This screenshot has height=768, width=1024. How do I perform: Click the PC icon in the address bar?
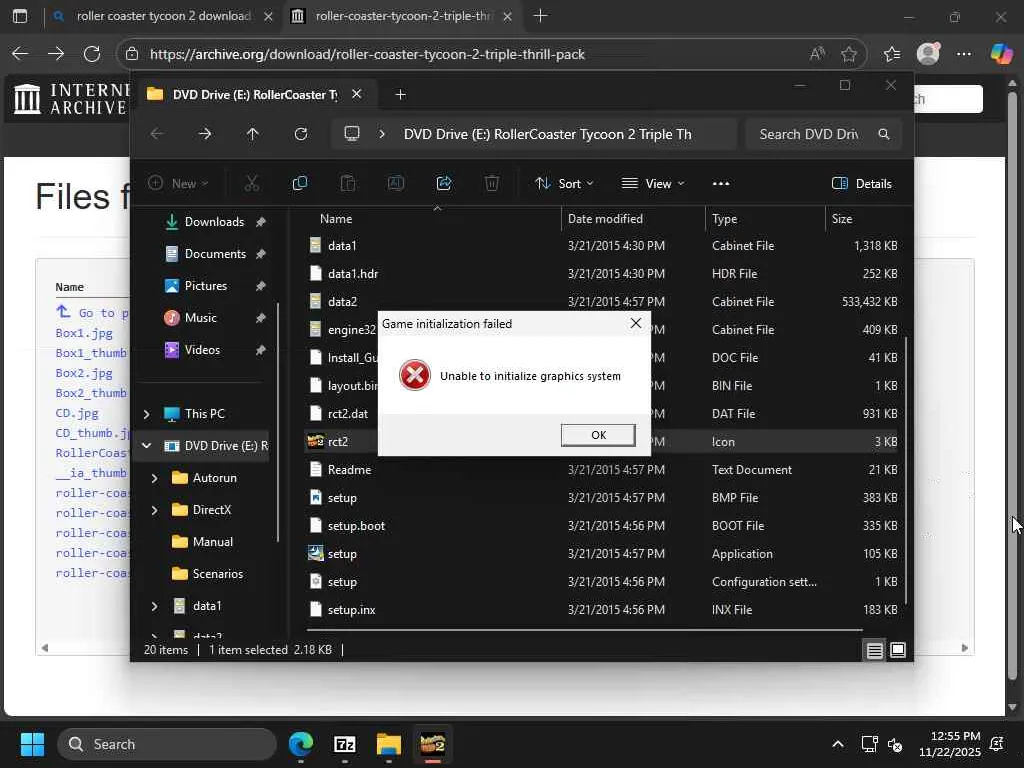coord(352,134)
